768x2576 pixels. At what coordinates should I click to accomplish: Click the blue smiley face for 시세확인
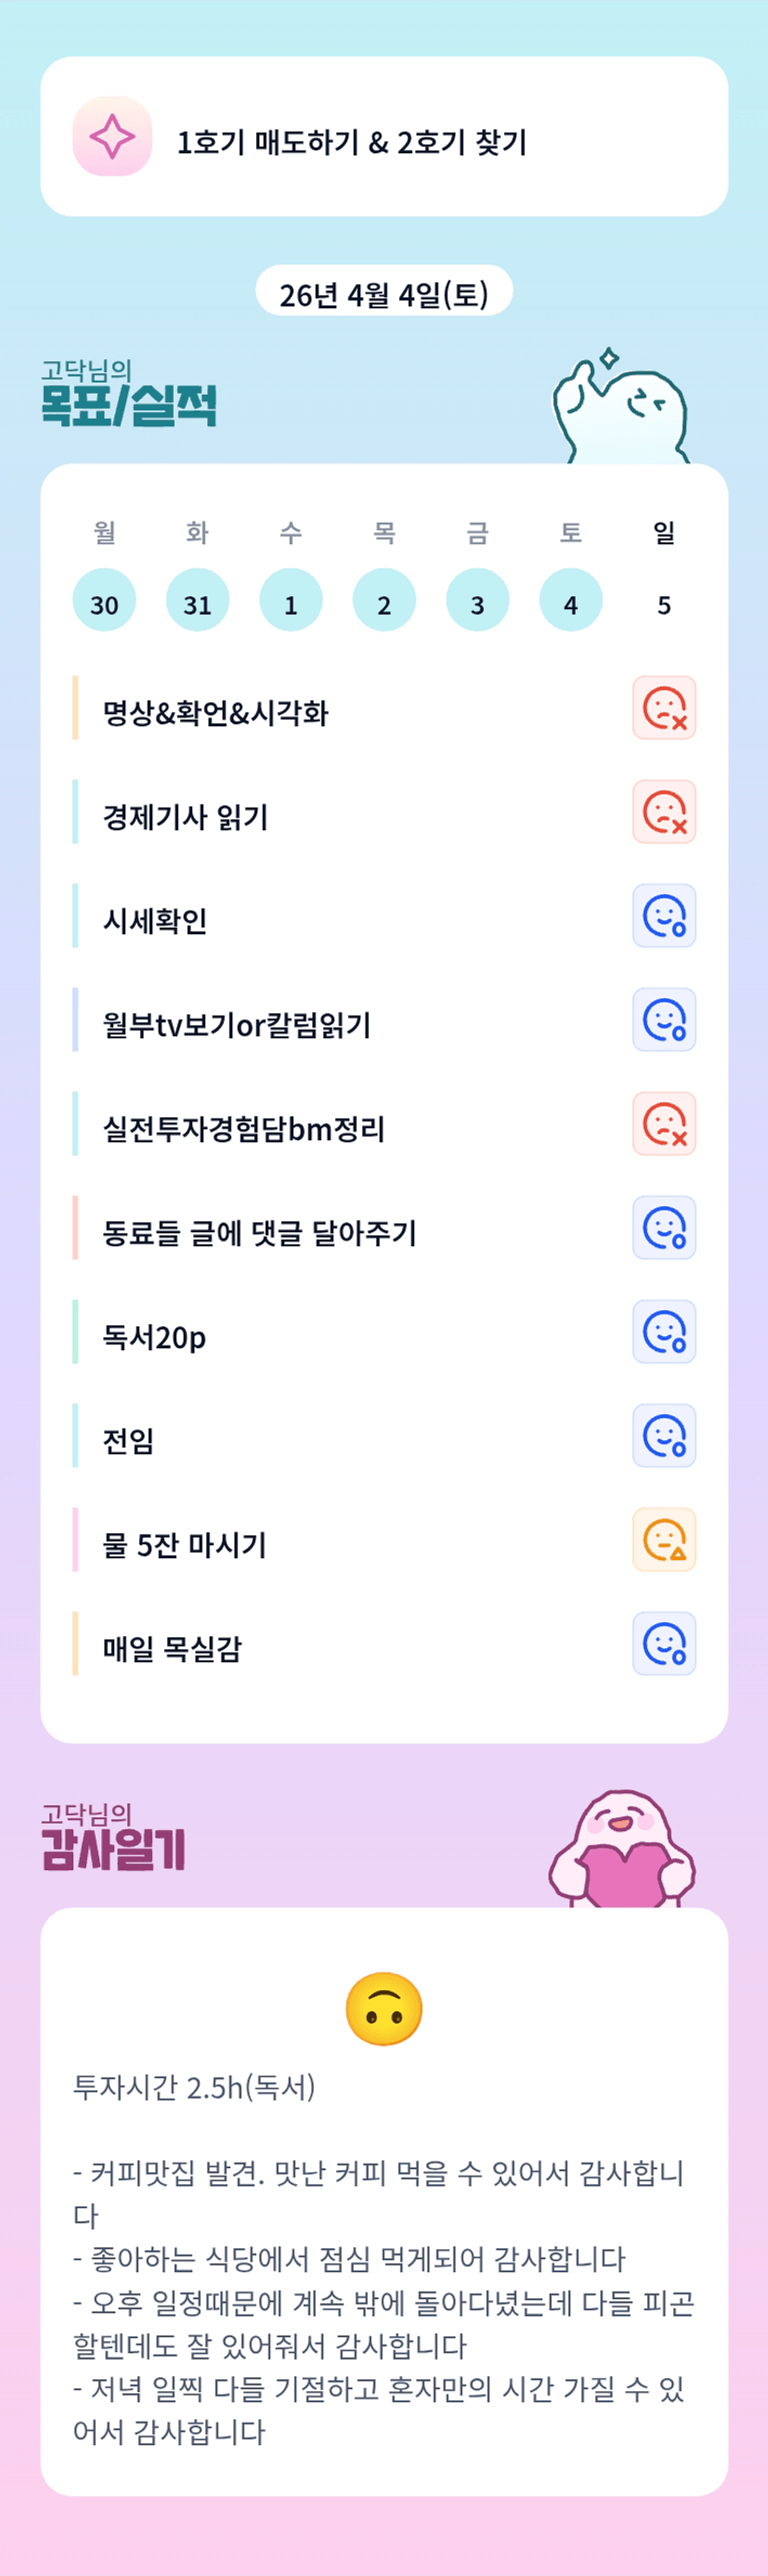point(664,916)
